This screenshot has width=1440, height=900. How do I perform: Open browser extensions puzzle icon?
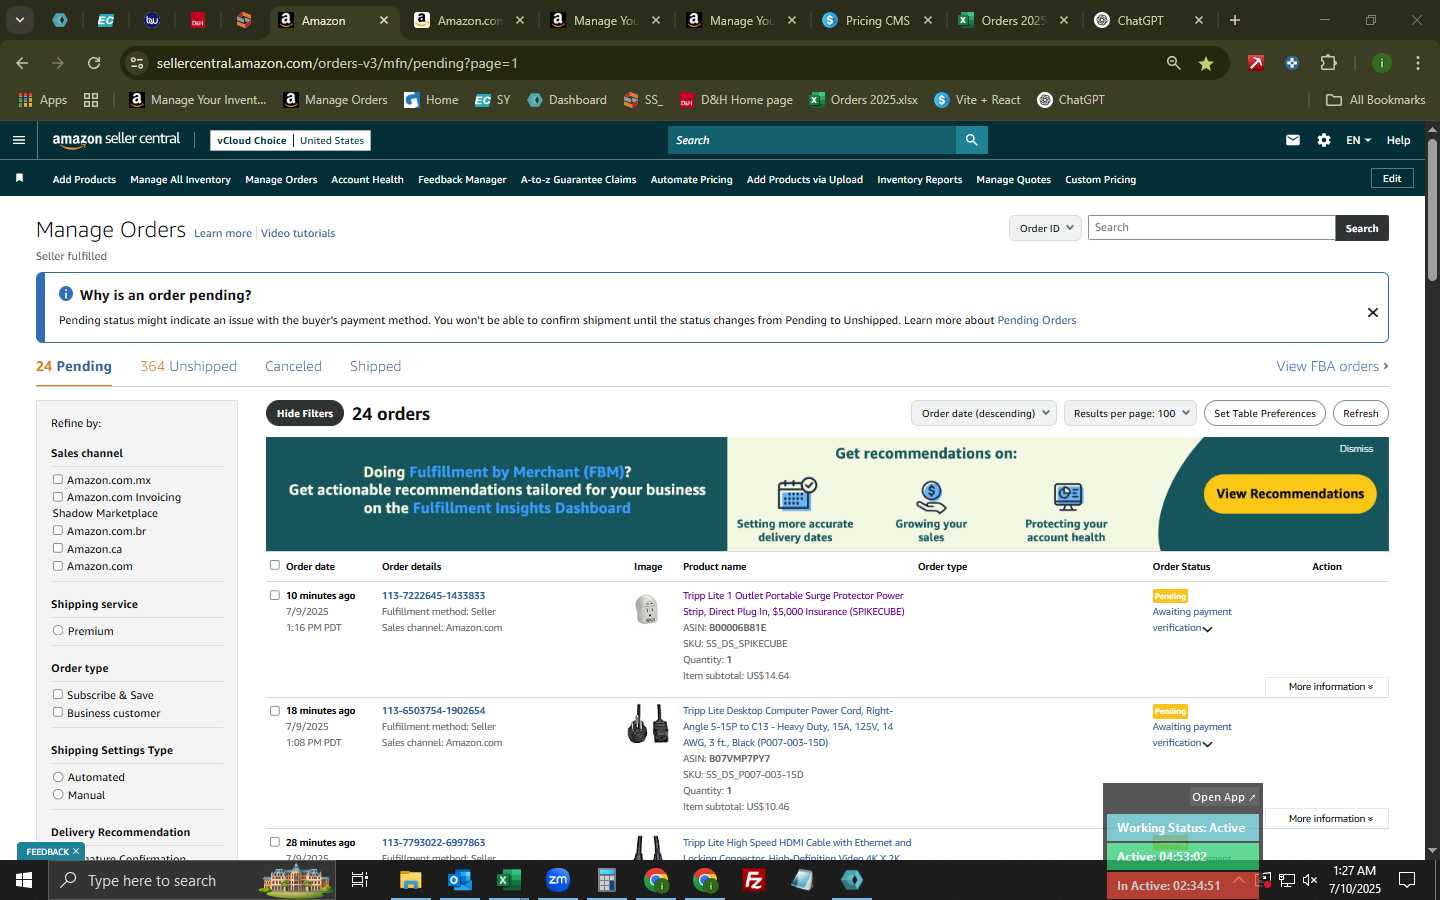point(1328,63)
